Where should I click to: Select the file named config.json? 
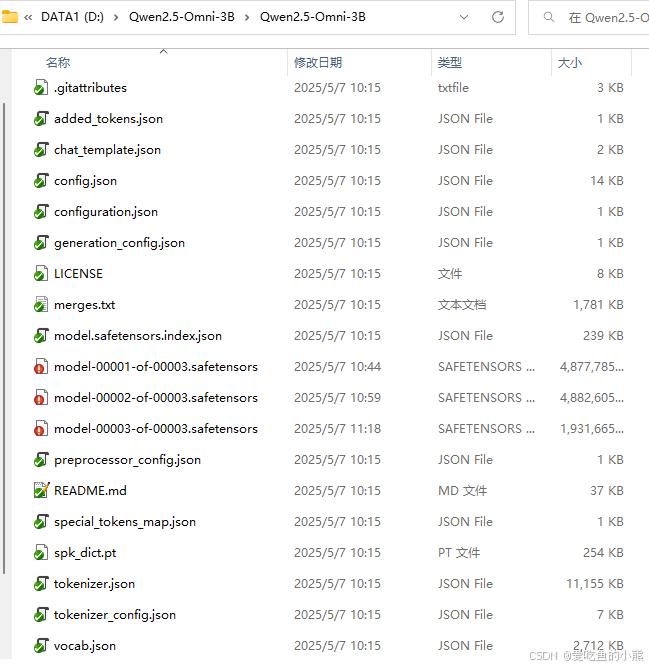click(x=85, y=181)
